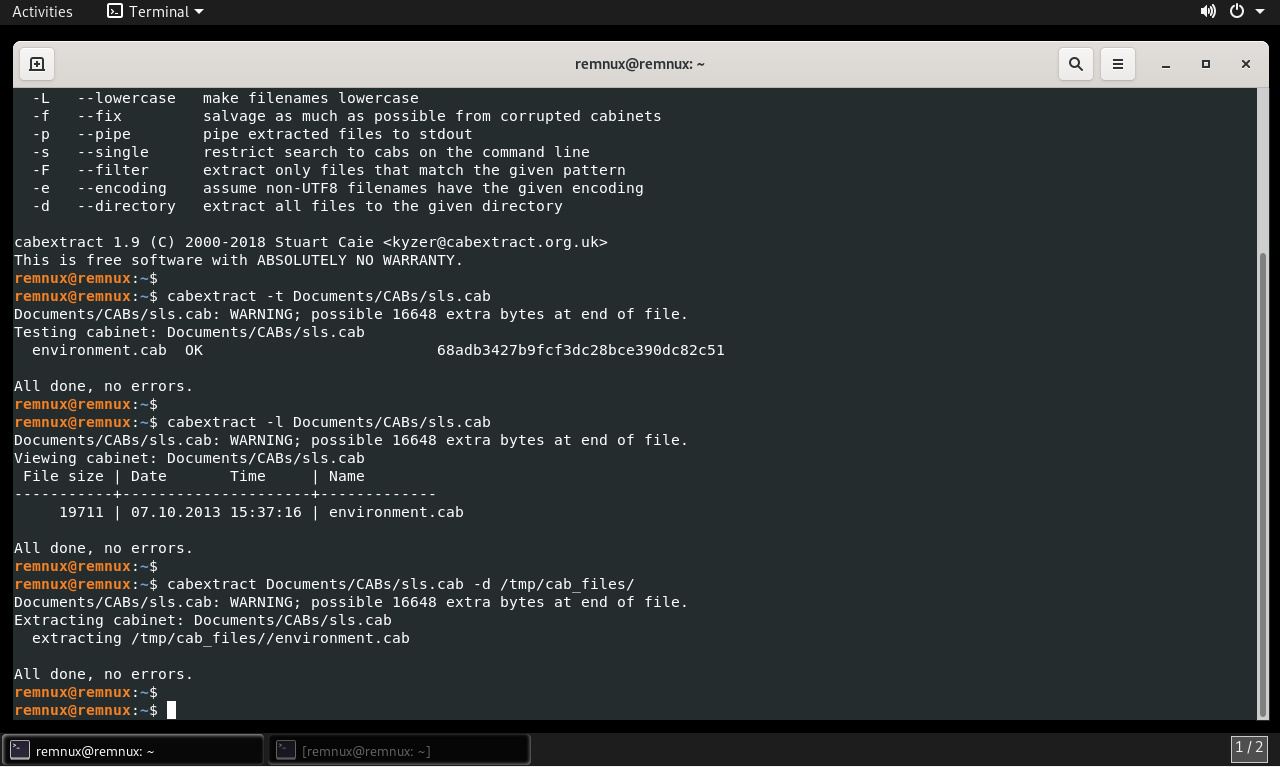Maximize the terminal window
The image size is (1280, 767).
click(1206, 64)
